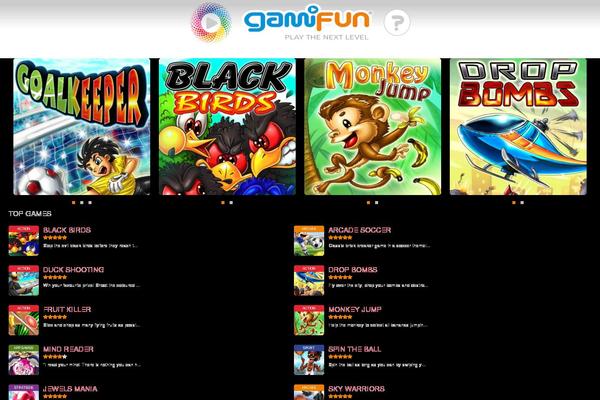Open help via question mark icon

397,23
